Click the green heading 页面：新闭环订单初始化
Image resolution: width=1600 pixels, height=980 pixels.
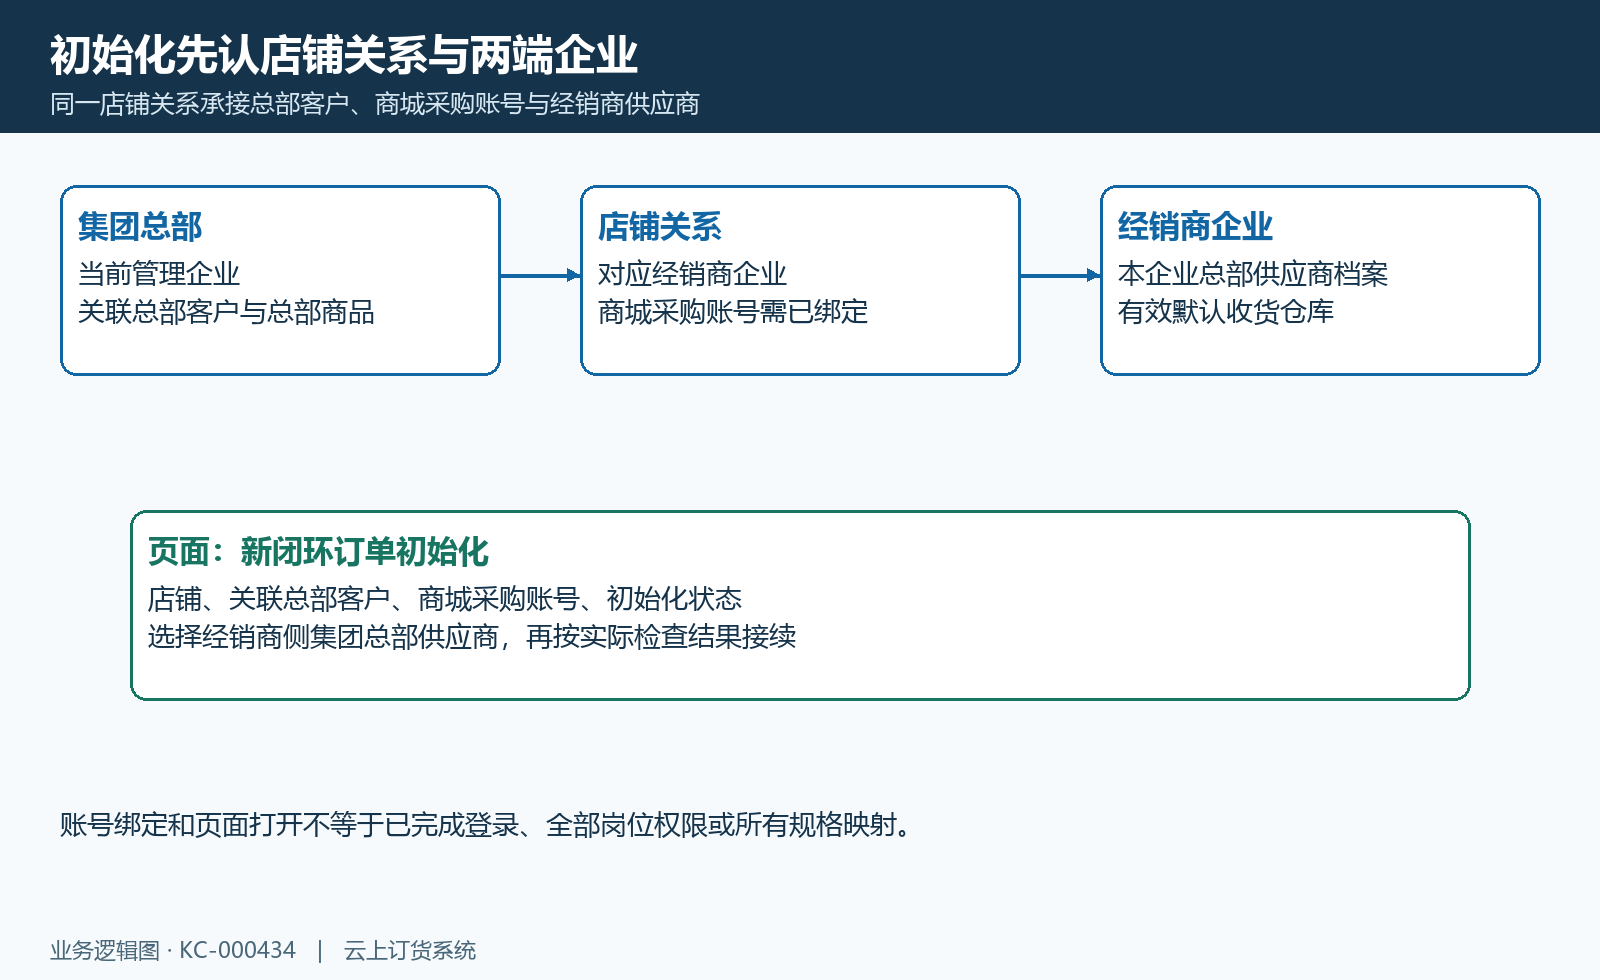click(x=318, y=552)
